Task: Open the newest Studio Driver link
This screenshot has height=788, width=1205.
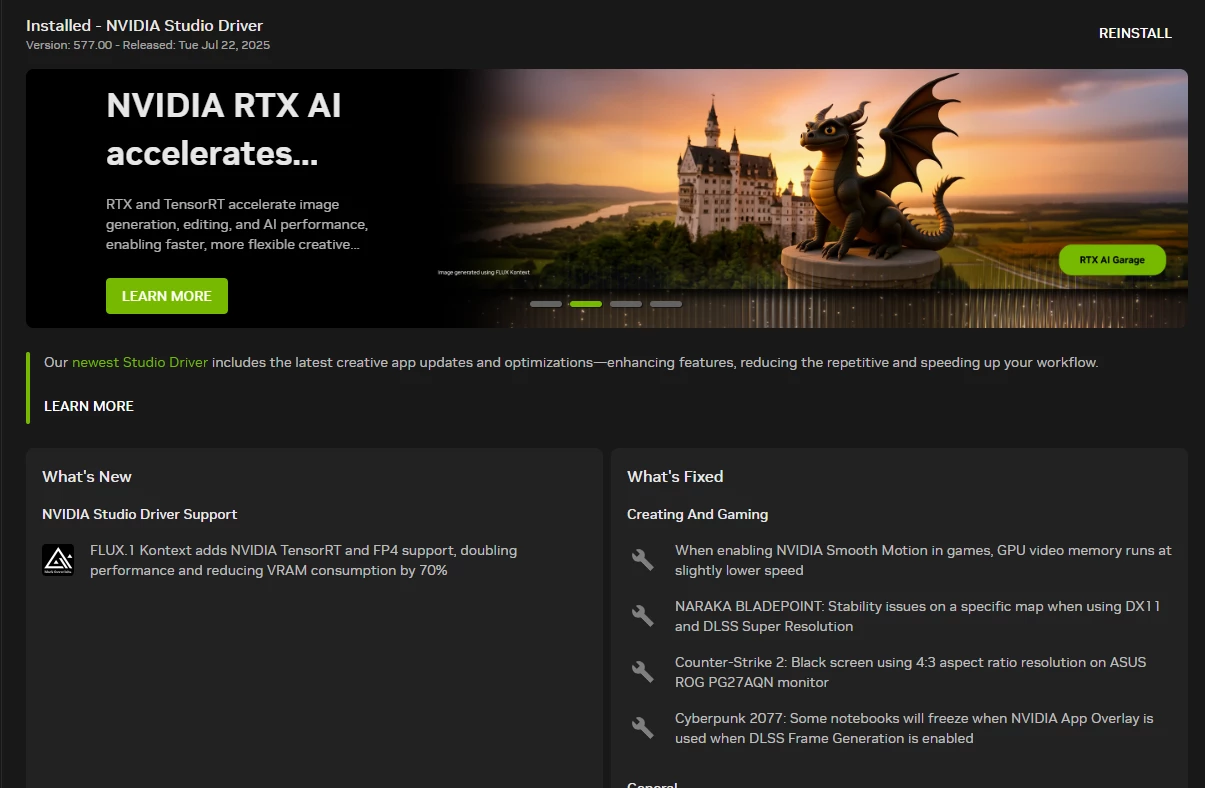Action: click(x=140, y=362)
